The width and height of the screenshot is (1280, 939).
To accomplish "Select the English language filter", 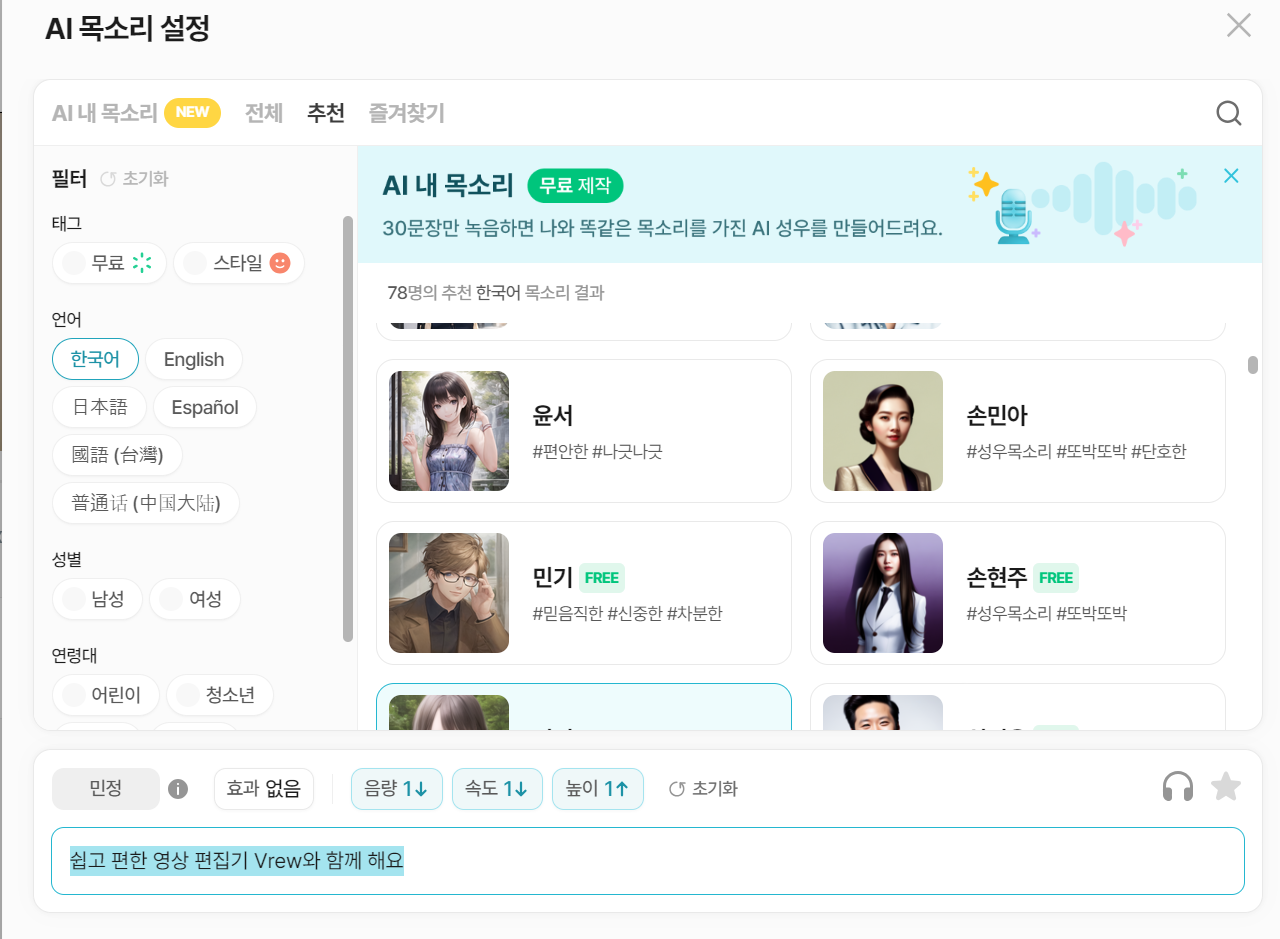I will pyautogui.click(x=193, y=358).
